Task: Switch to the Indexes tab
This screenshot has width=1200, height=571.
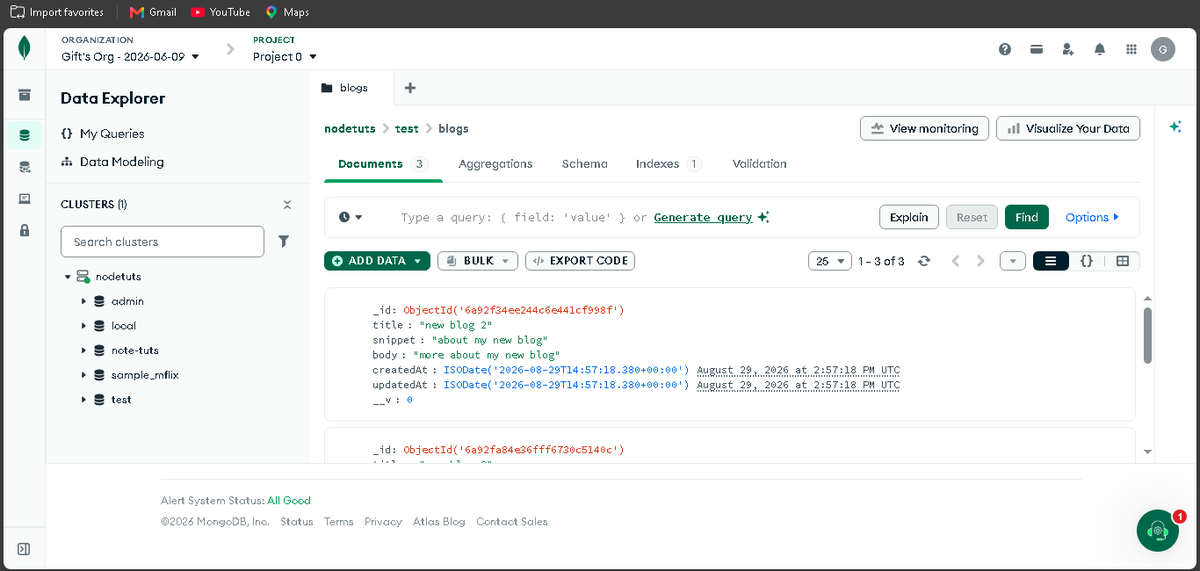Action: click(669, 164)
